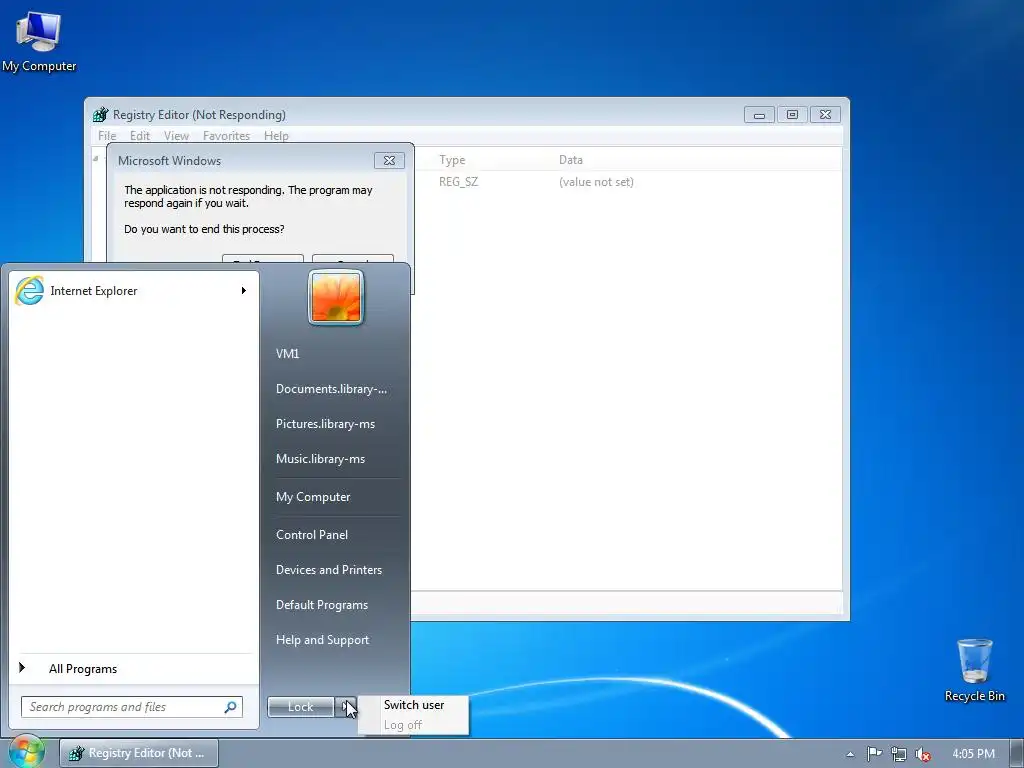Open the View menu in Registry Editor
1024x768 pixels.
[176, 136]
